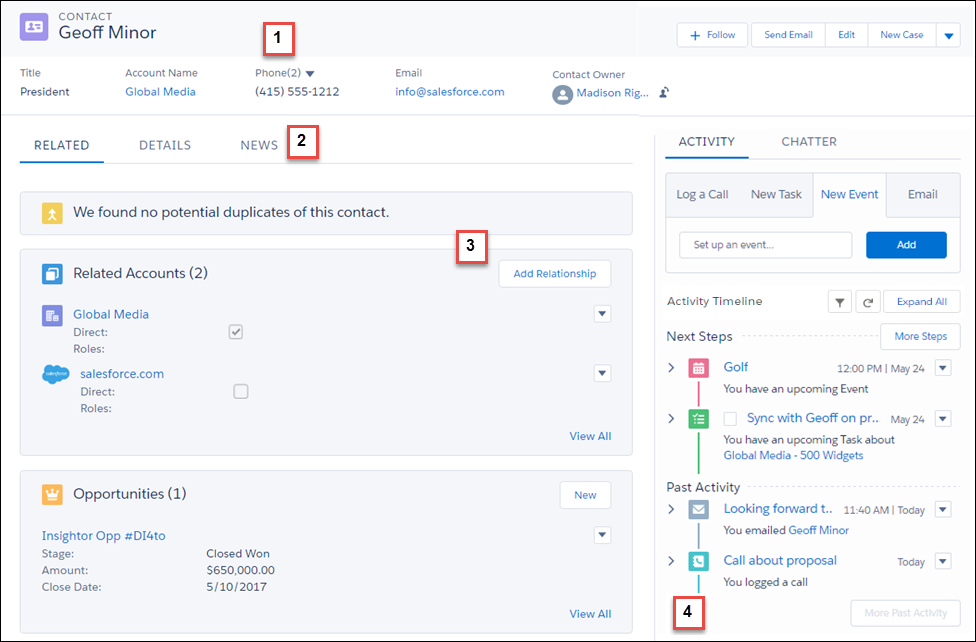This screenshot has height=642, width=976.
Task: Click the Golf event calendar icon
Action: click(x=698, y=368)
